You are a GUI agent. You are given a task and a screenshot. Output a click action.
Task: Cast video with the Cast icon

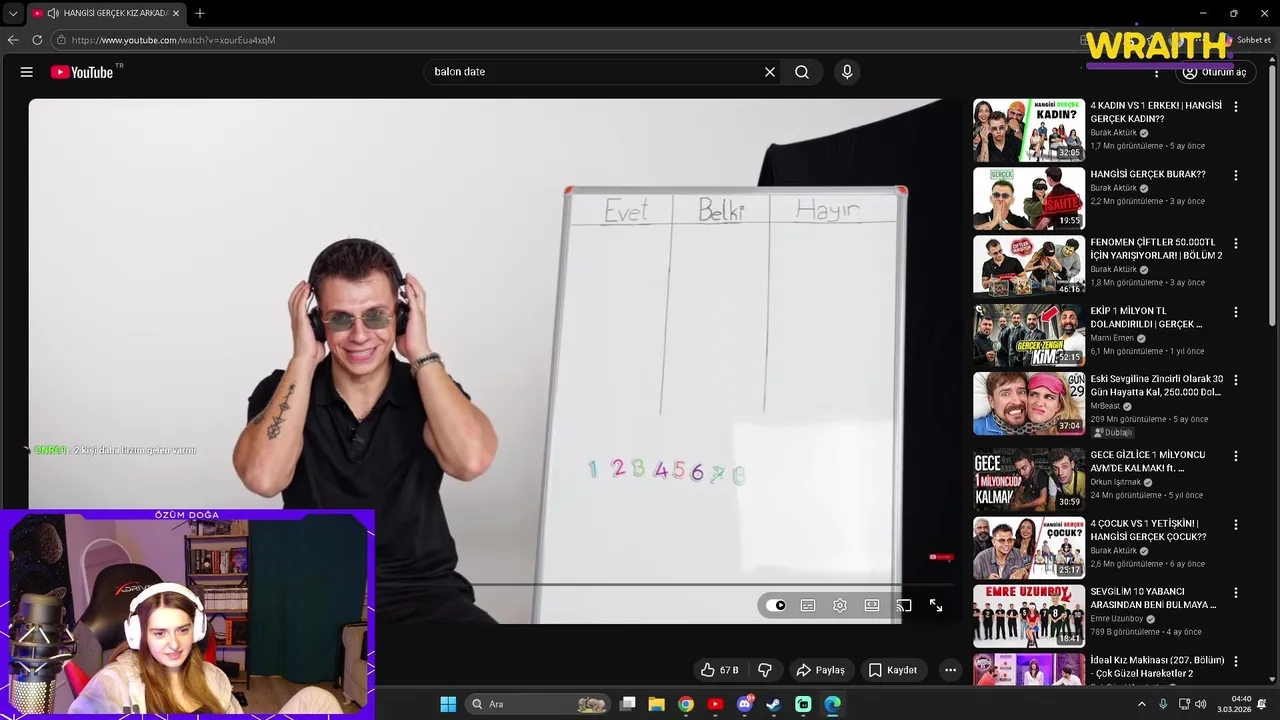(x=904, y=605)
